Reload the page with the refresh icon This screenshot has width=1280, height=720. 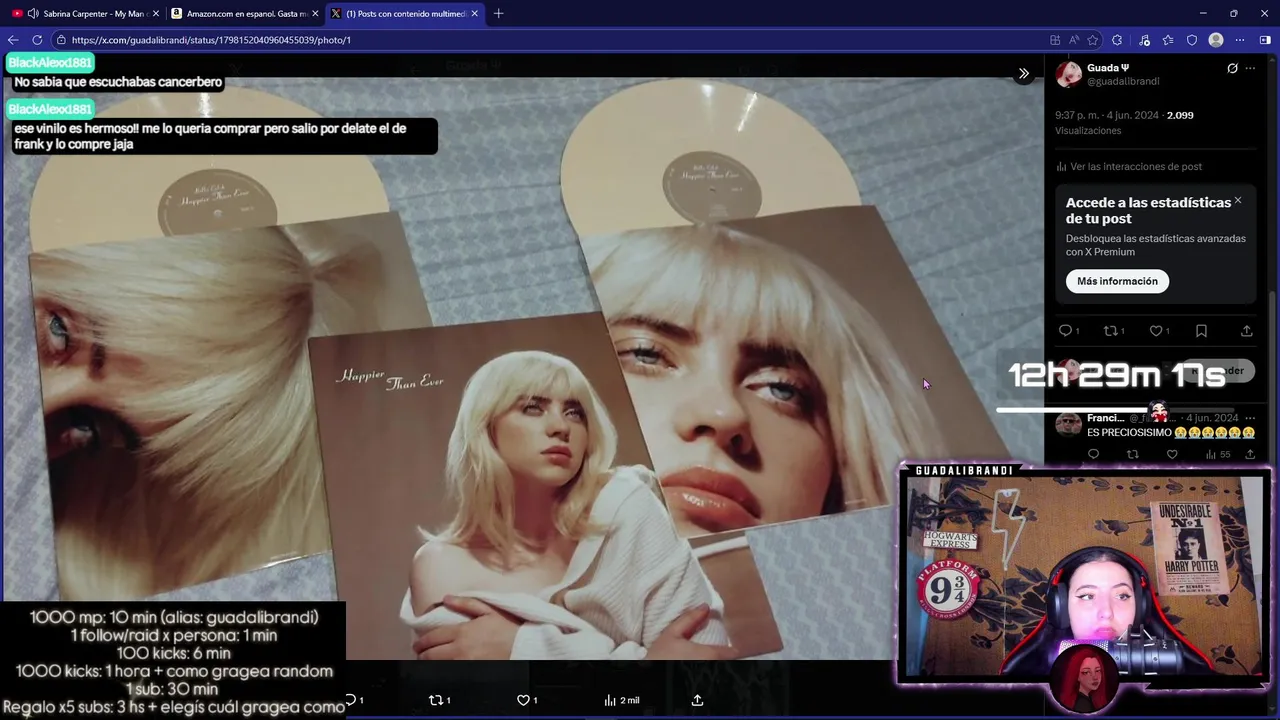click(x=37, y=40)
